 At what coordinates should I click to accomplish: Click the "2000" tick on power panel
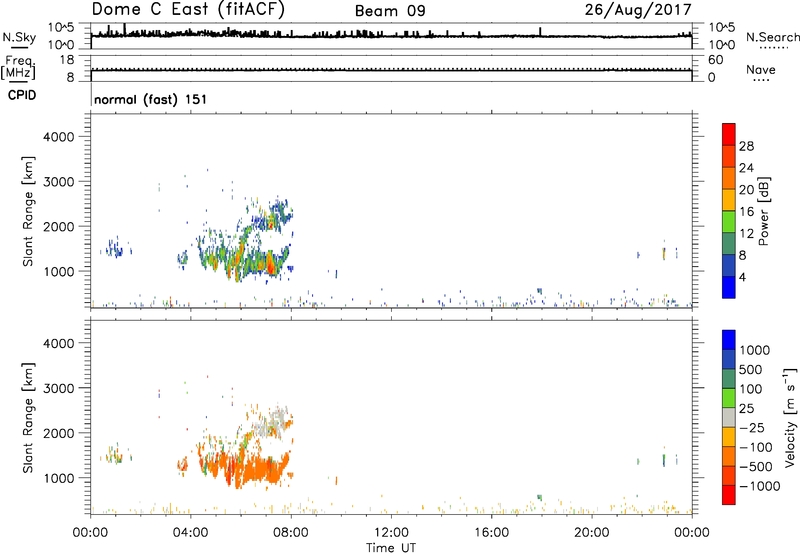(58, 226)
